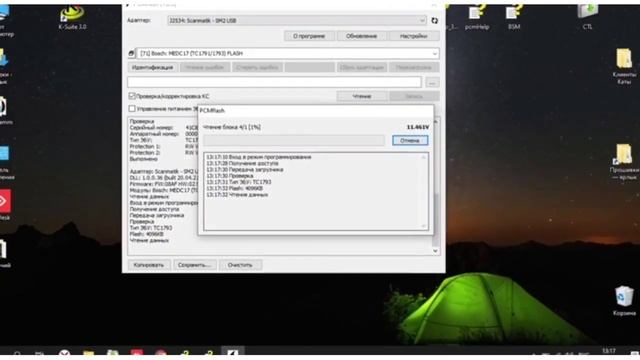Open Настройки settings button
The height and width of the screenshot is (360, 640).
(413, 36)
